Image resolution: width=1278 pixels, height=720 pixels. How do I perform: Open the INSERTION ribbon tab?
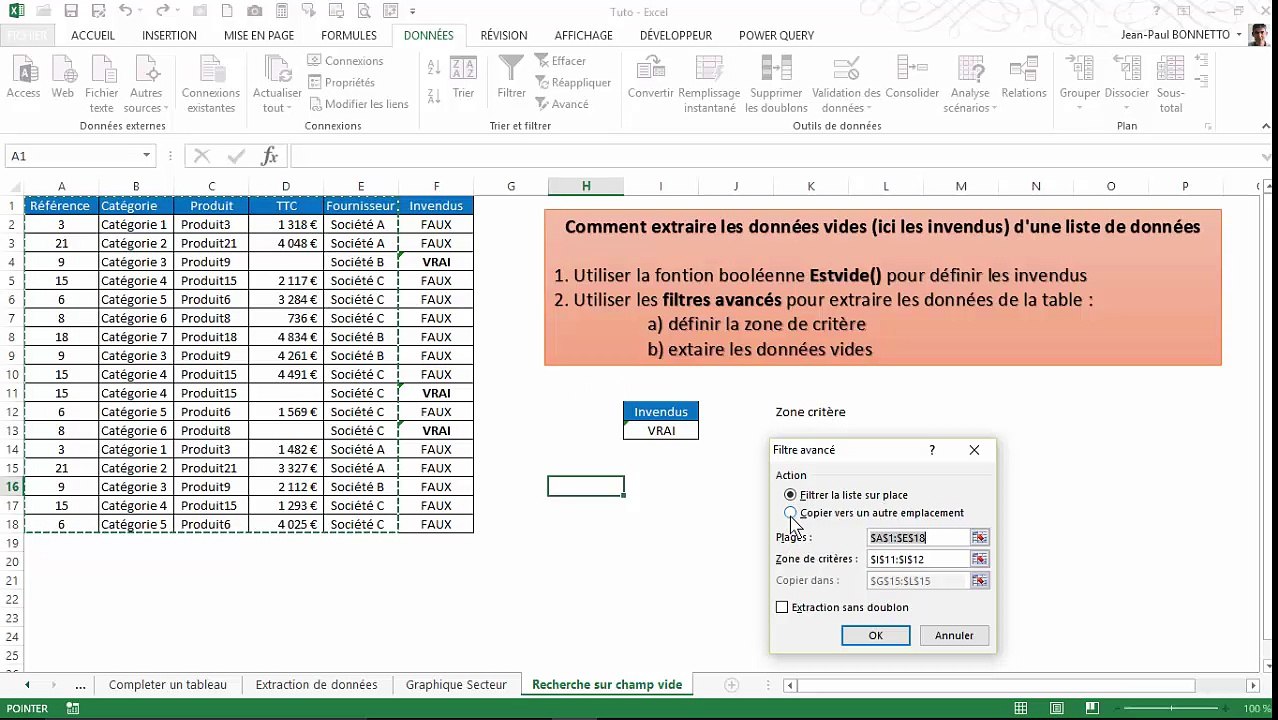click(169, 35)
